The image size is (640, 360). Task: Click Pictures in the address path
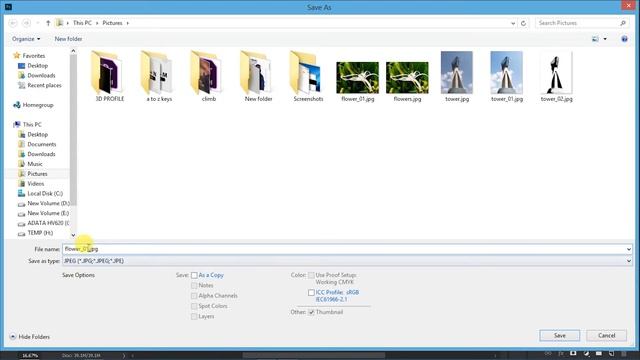pyautogui.click(x=112, y=23)
